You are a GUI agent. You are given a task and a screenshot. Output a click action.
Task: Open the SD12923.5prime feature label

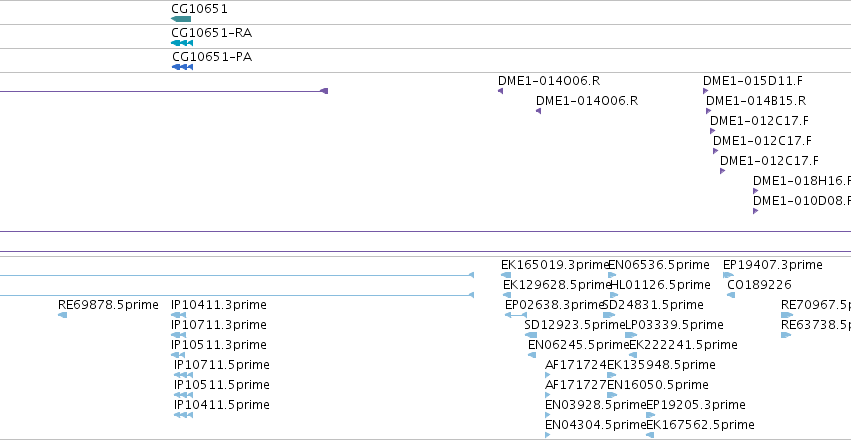pyautogui.click(x=575, y=324)
